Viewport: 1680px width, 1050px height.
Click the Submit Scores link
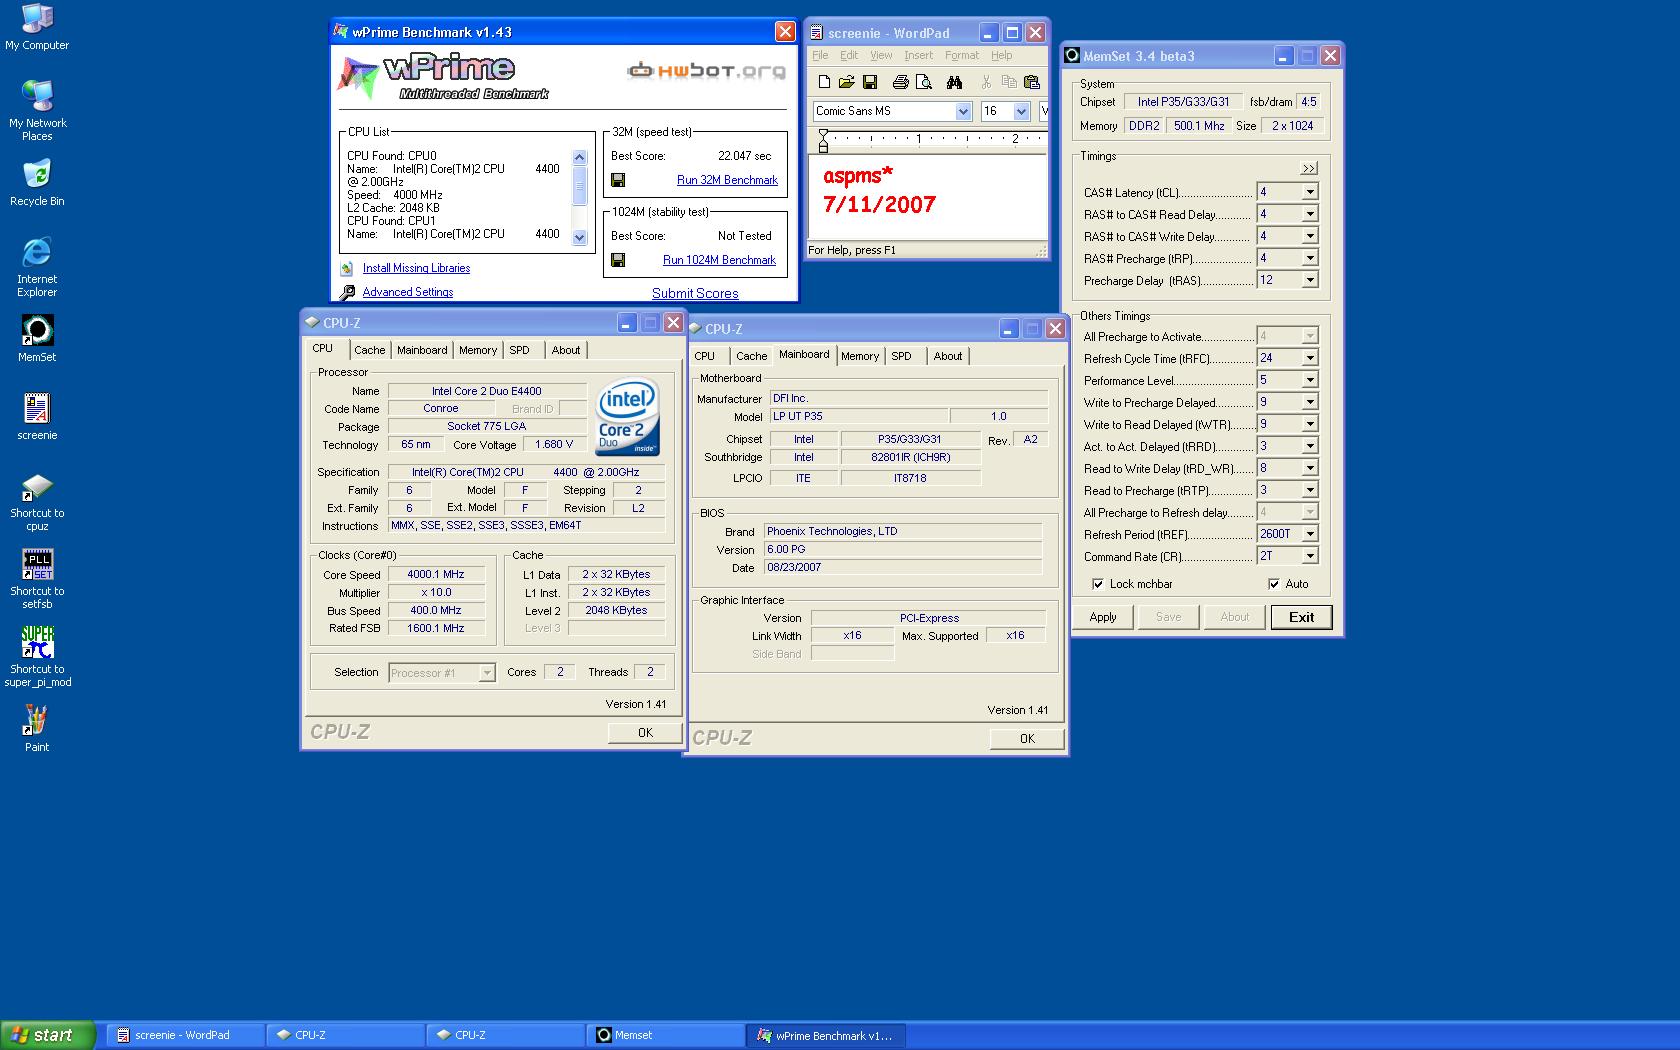point(695,293)
